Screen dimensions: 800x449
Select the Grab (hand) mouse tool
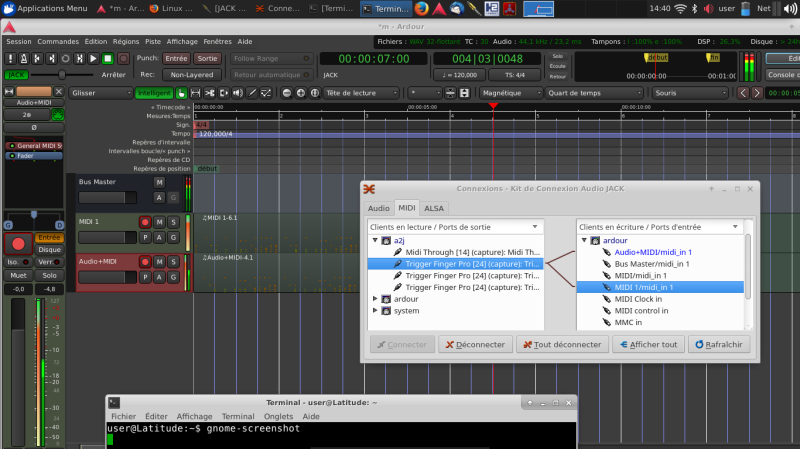coord(181,93)
